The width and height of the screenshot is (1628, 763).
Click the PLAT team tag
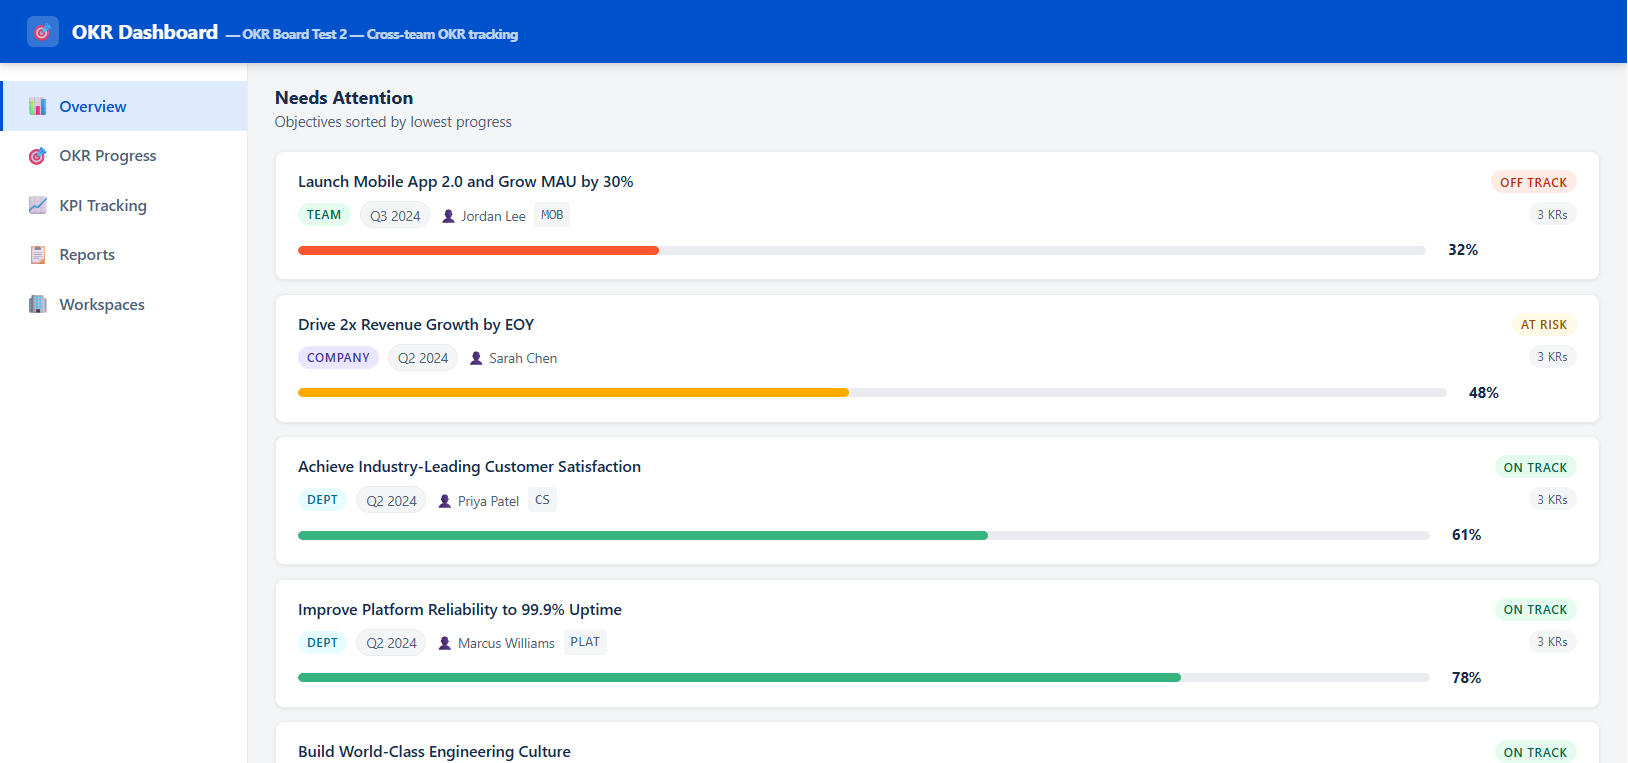point(585,642)
